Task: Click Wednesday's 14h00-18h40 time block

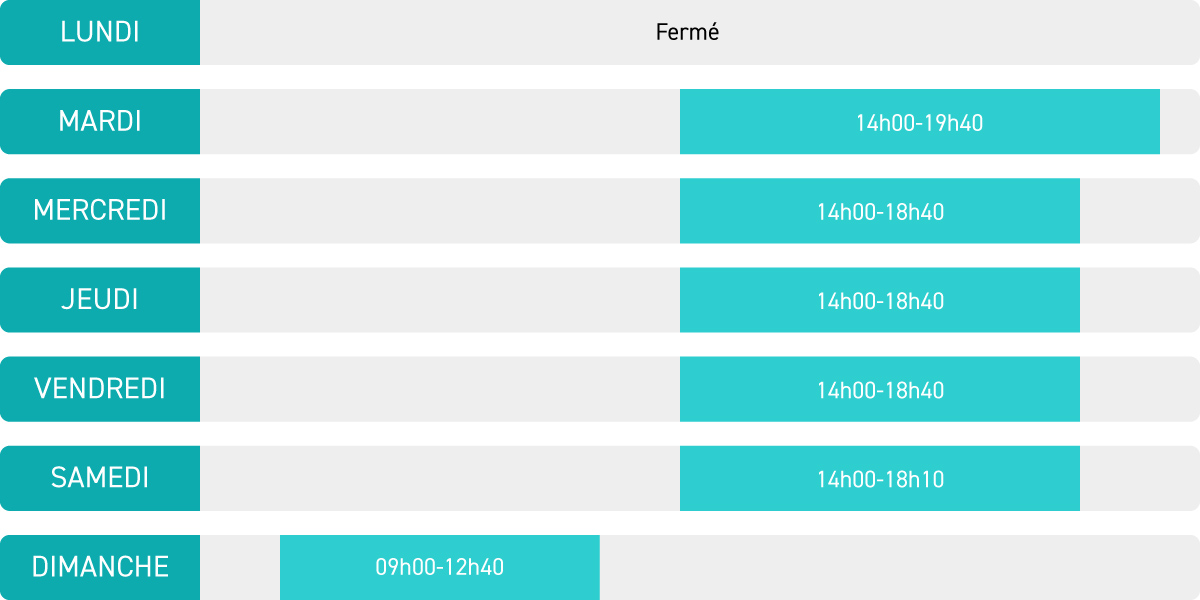Action: (x=880, y=210)
